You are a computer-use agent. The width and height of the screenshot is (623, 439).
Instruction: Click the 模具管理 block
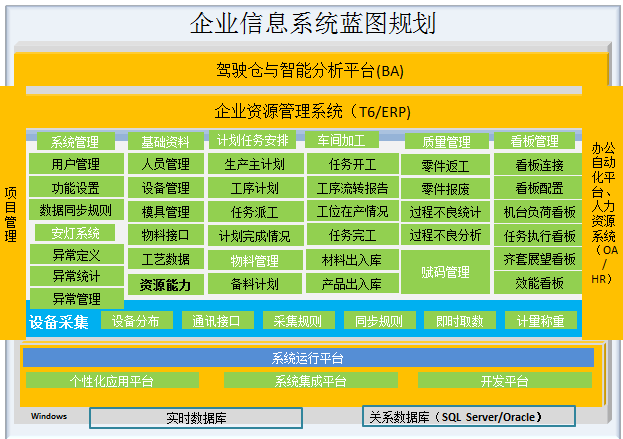click(x=166, y=211)
